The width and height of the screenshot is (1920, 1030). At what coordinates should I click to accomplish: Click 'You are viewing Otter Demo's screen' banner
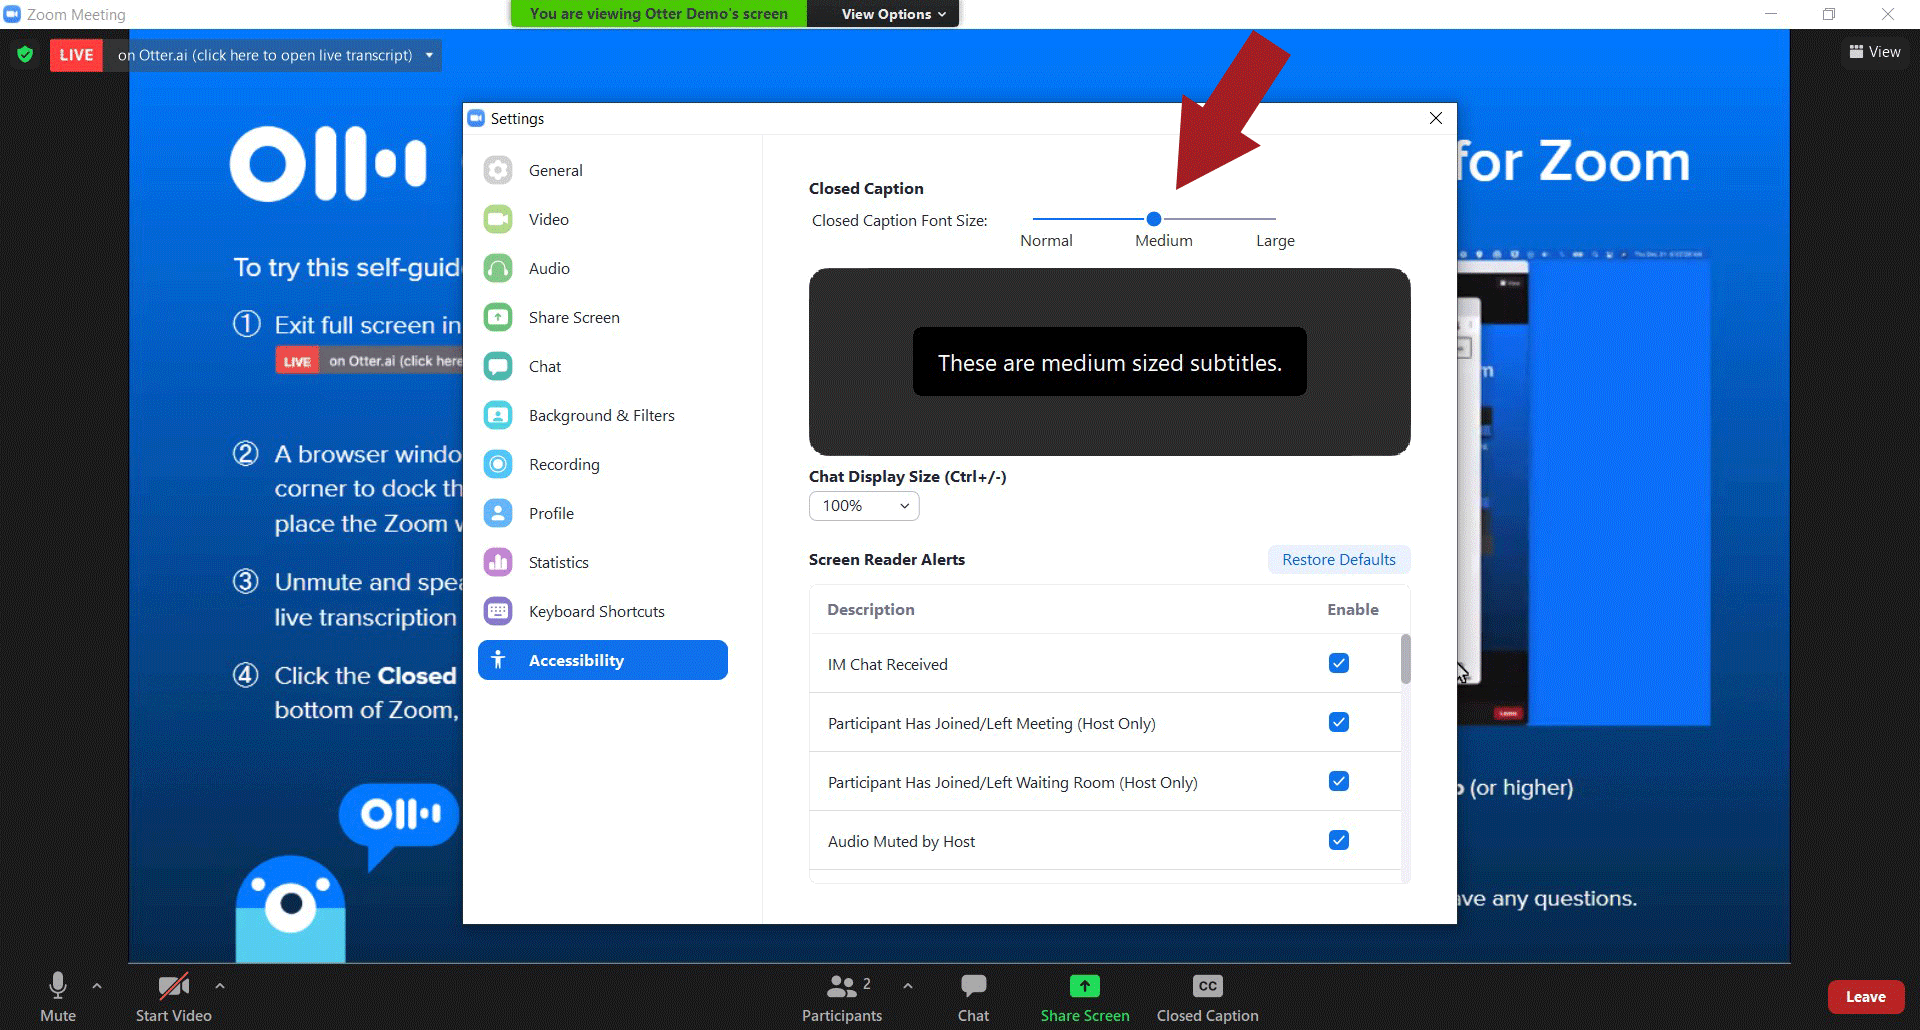tap(659, 14)
